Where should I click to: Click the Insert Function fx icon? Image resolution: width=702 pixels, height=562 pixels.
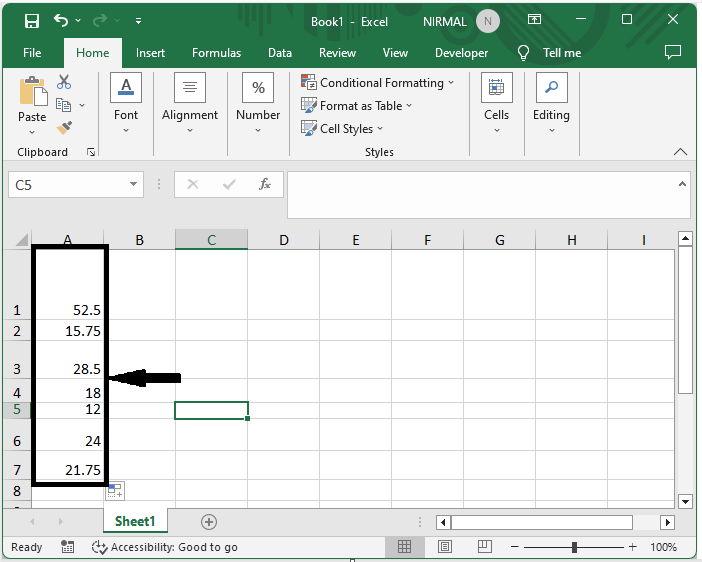pyautogui.click(x=265, y=184)
